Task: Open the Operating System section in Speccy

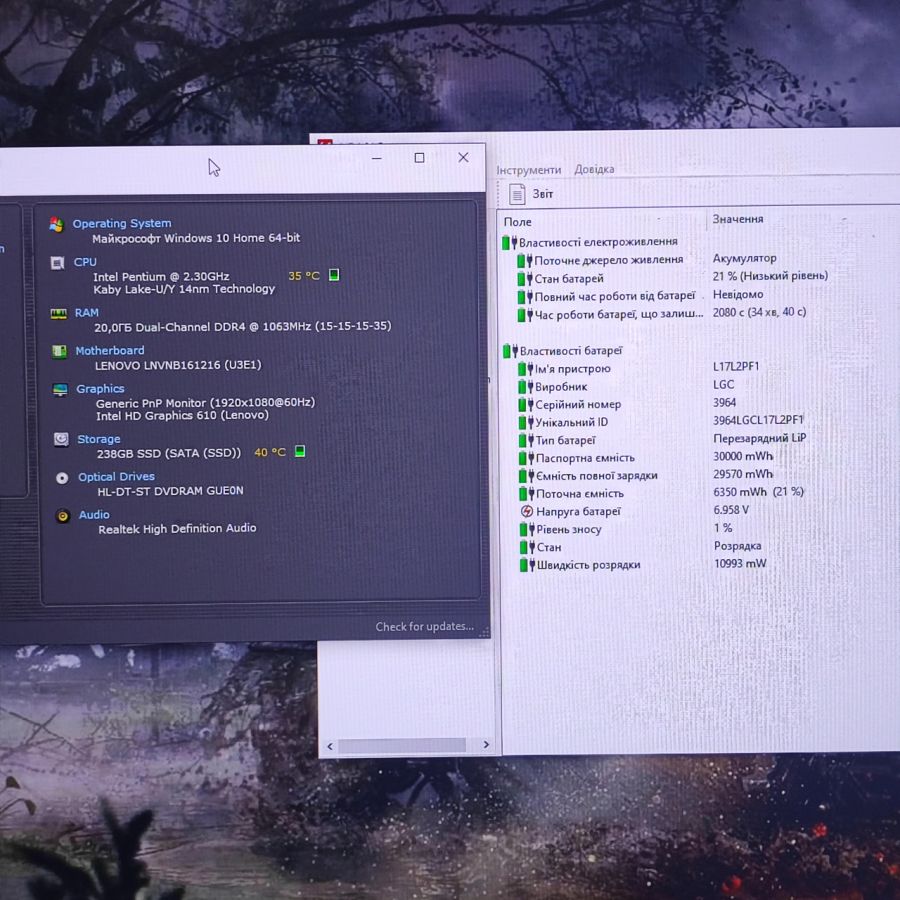Action: point(122,223)
